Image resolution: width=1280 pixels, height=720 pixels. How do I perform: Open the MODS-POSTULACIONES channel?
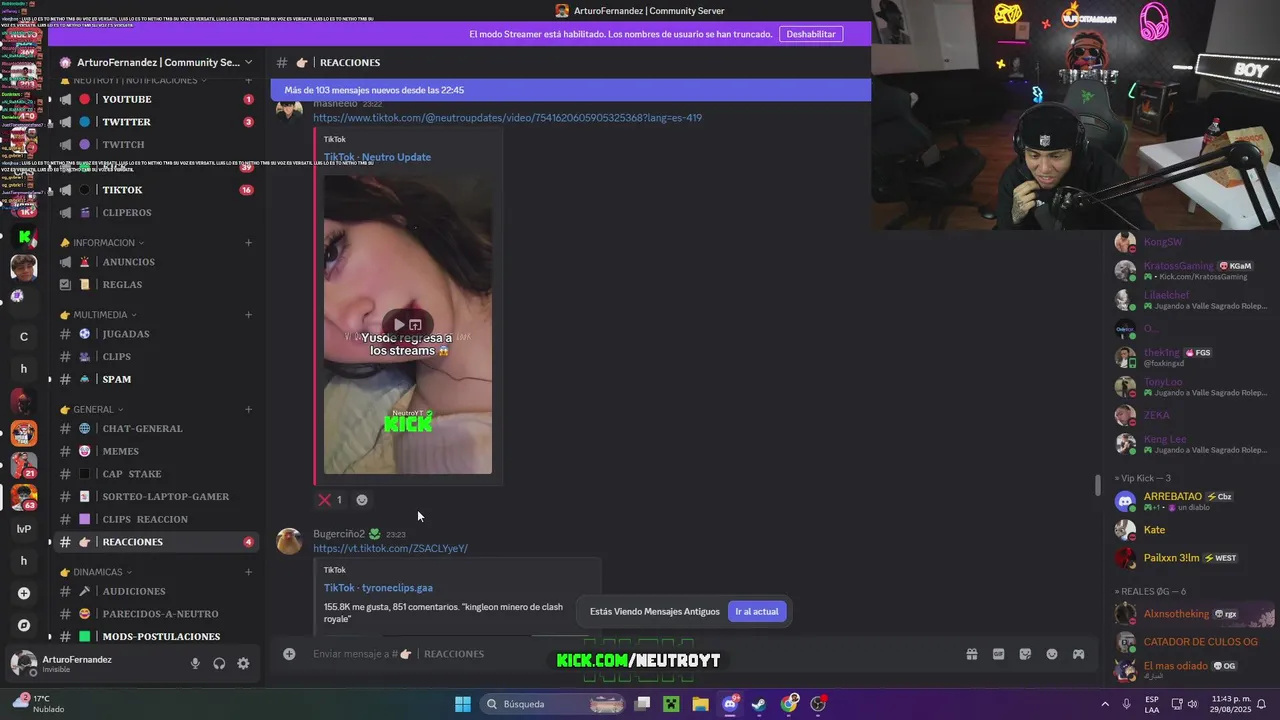click(156, 636)
